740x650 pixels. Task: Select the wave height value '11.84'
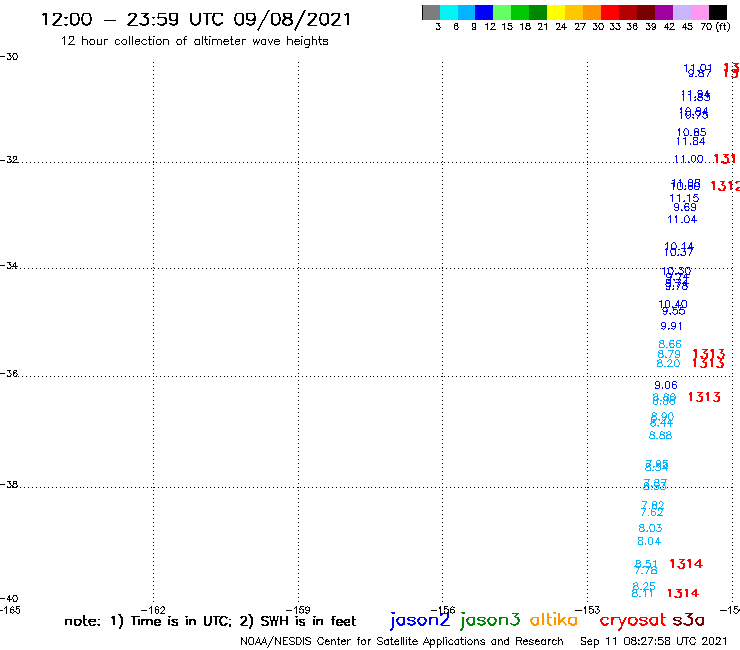691,141
